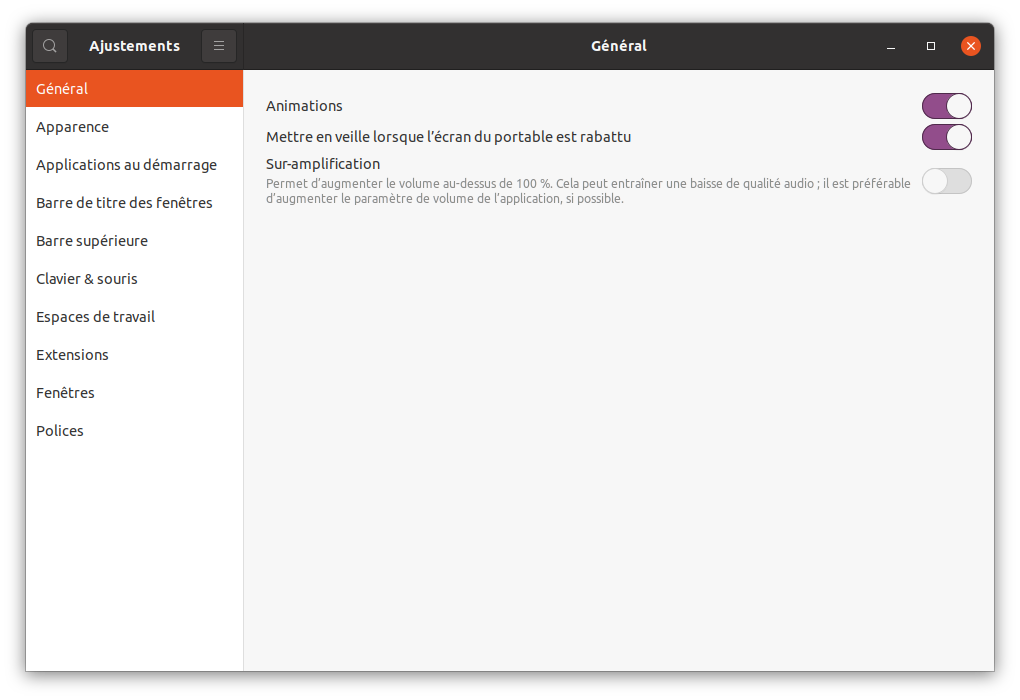Select Barre supérieure in sidebar

(x=135, y=241)
